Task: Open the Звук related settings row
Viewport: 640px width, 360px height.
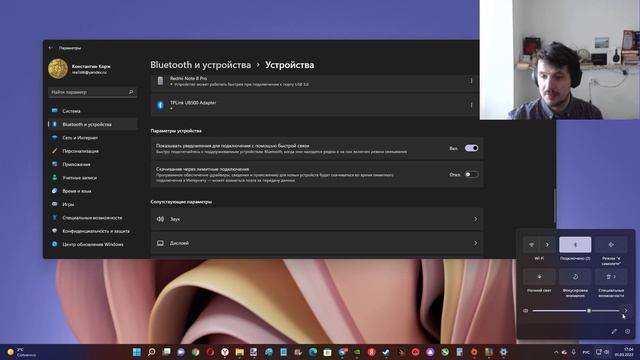Action: coord(317,219)
